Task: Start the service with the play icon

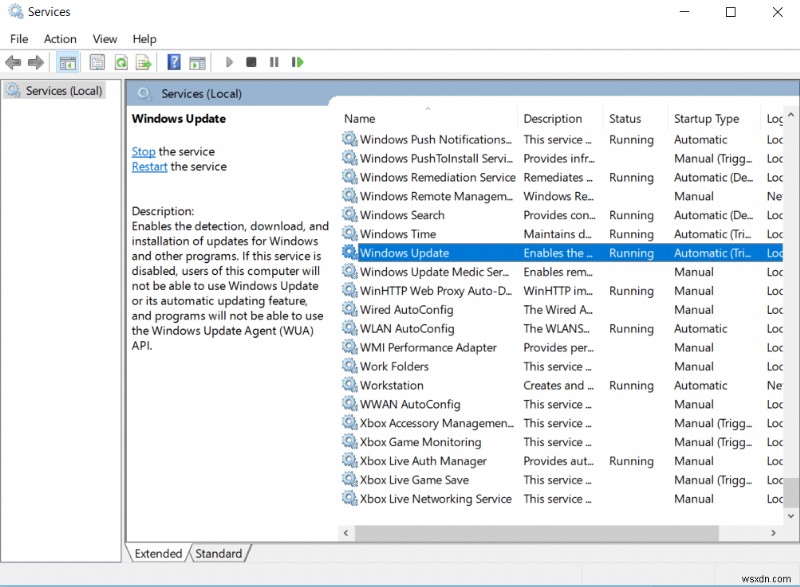Action: (229, 62)
